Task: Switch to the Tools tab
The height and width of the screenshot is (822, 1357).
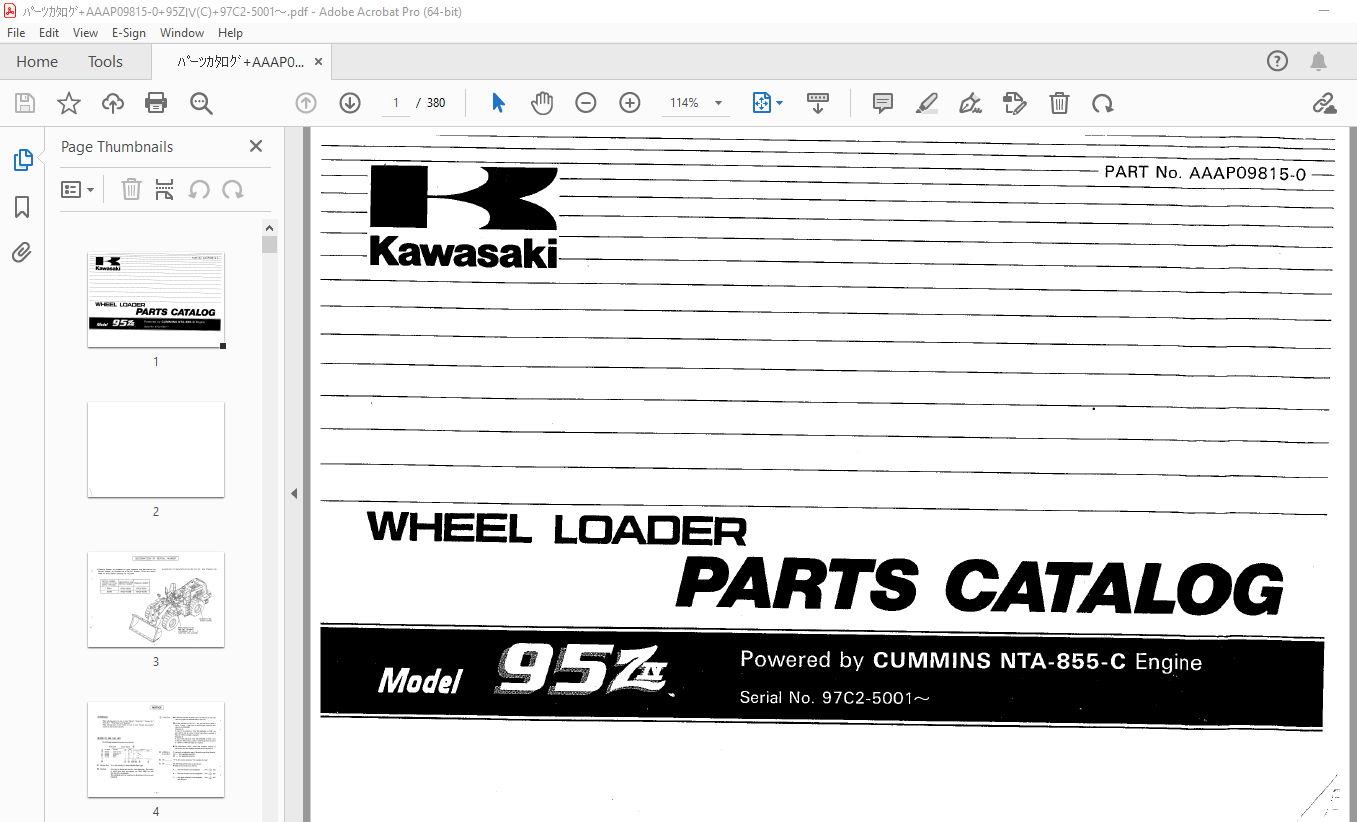Action: click(x=105, y=61)
